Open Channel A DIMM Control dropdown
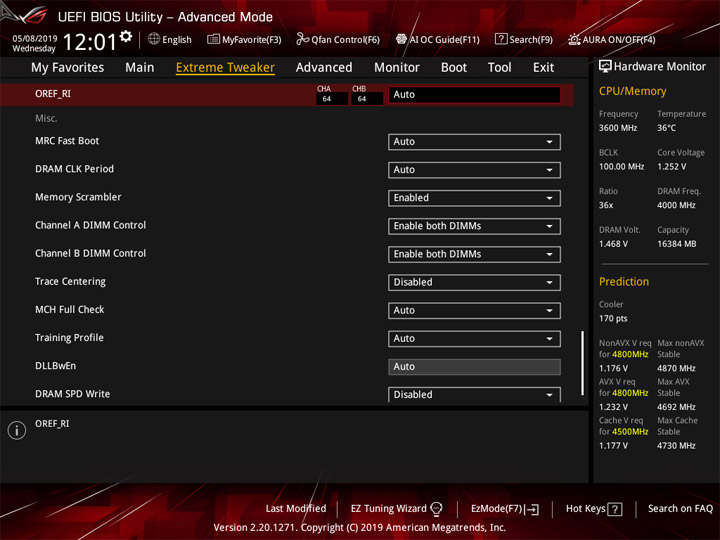This screenshot has width=720, height=540. coord(474,226)
